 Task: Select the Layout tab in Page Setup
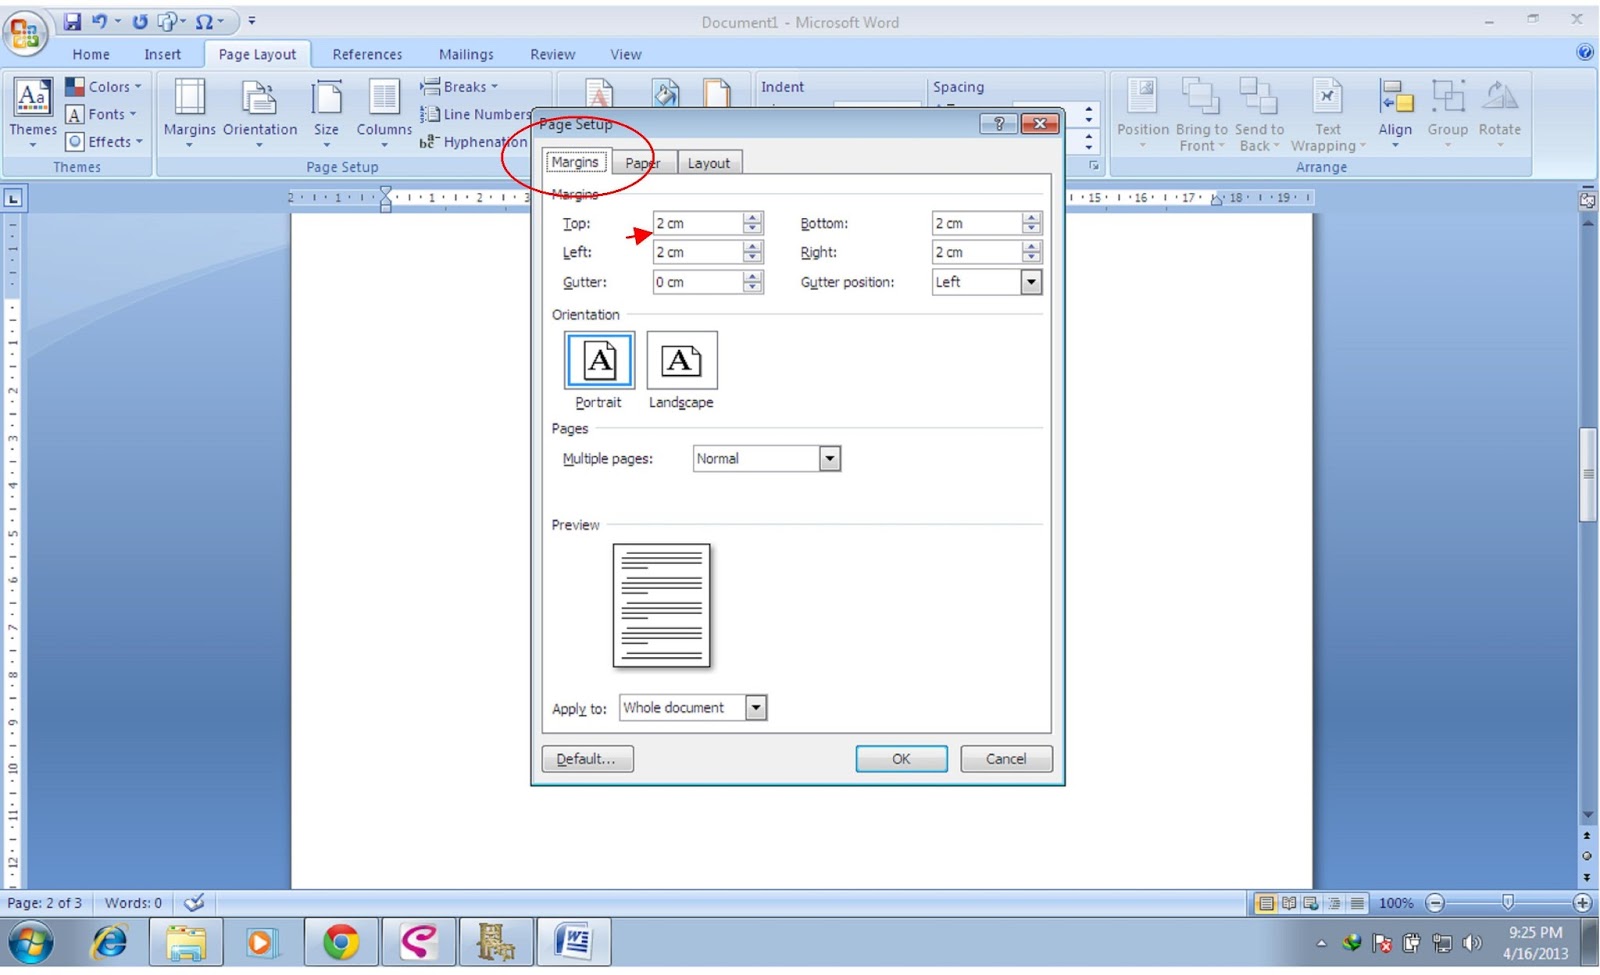pos(709,163)
